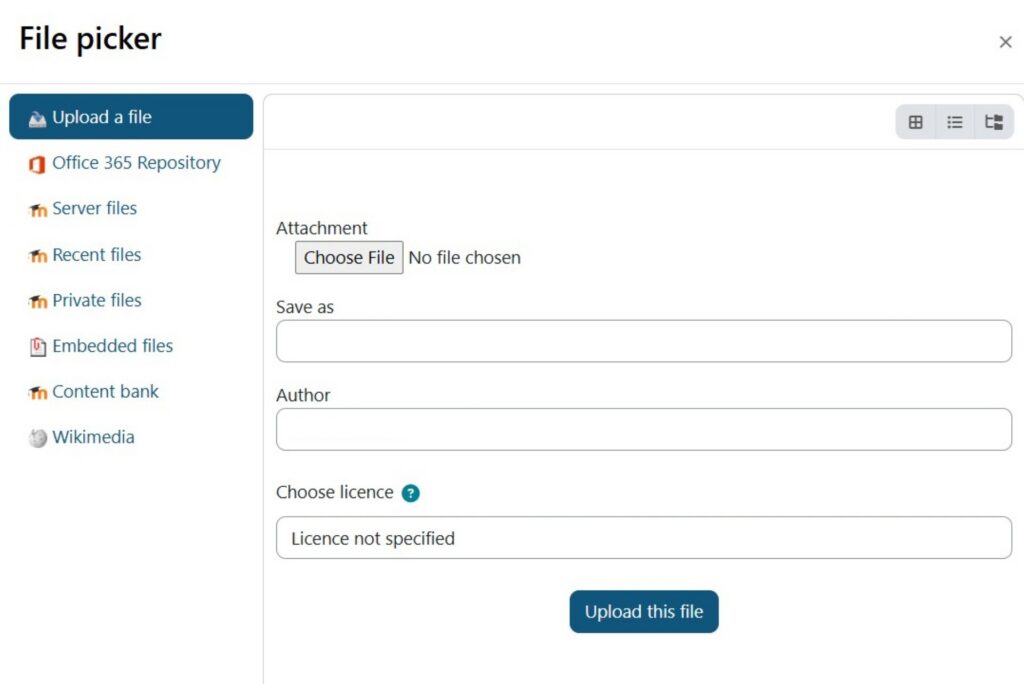Click the Server files Moodle icon
This screenshot has height=684, width=1024.
tap(38, 208)
